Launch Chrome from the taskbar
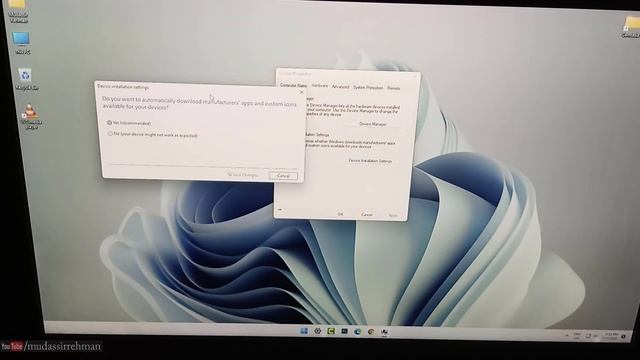The image size is (640, 360). [x=371, y=332]
